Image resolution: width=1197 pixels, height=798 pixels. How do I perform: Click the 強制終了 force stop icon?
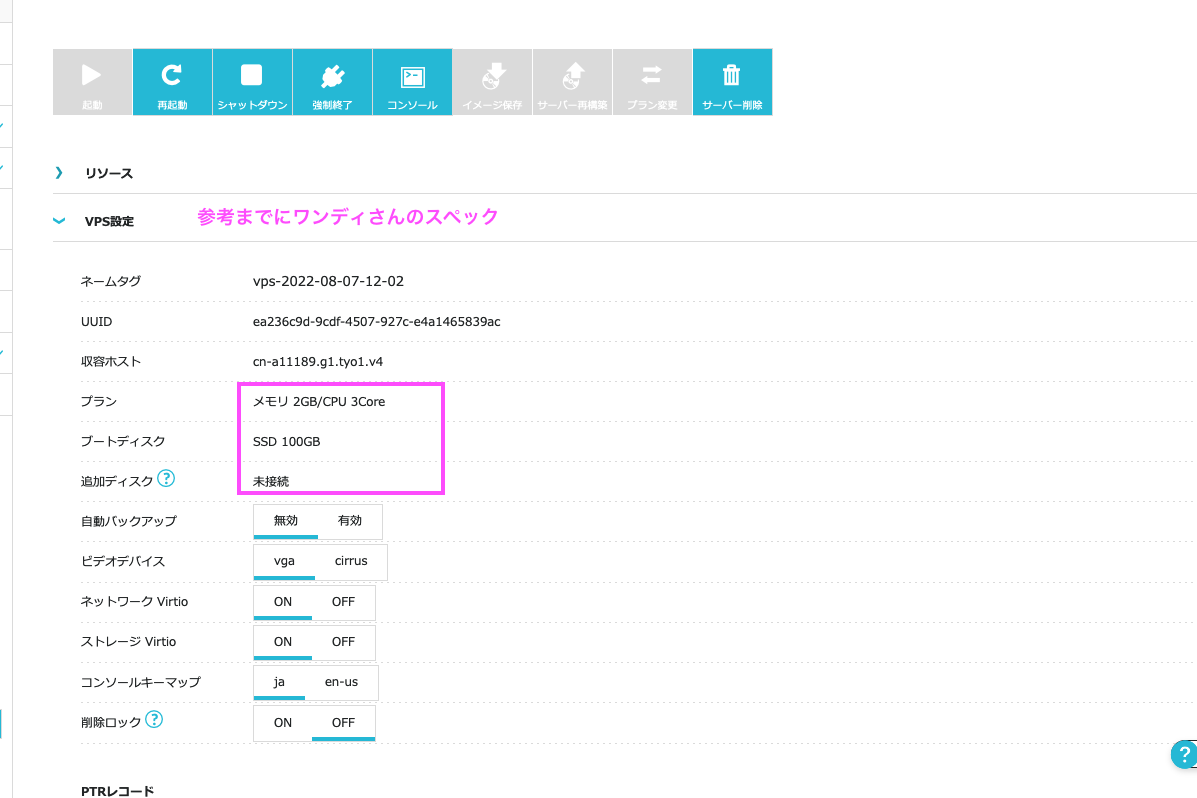tap(332, 76)
